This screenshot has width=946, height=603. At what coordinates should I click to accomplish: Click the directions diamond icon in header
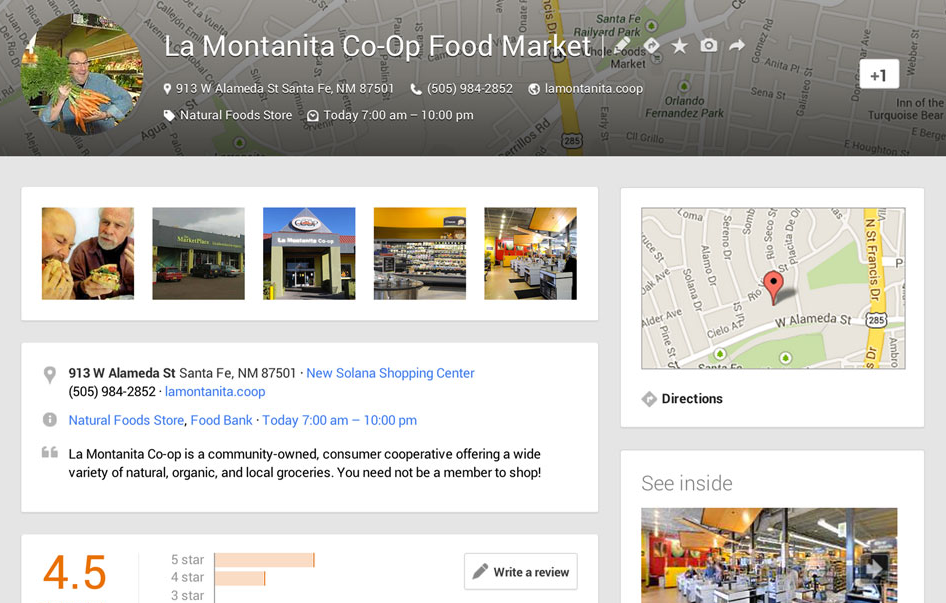pos(651,46)
